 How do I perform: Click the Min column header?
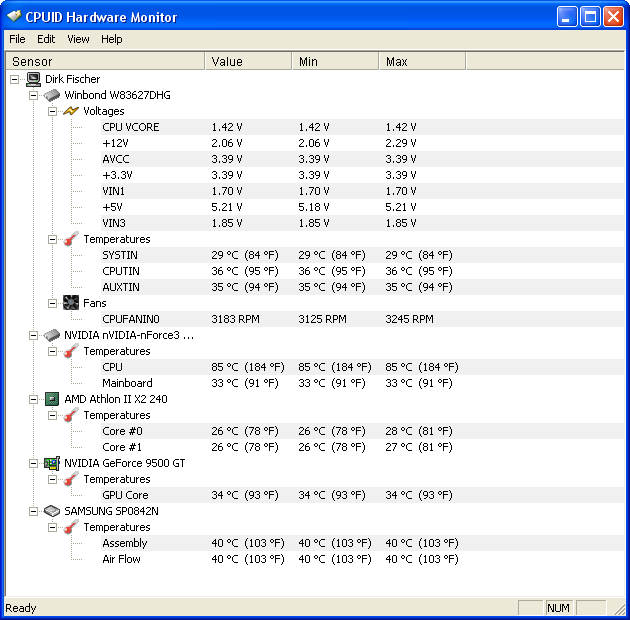[335, 61]
